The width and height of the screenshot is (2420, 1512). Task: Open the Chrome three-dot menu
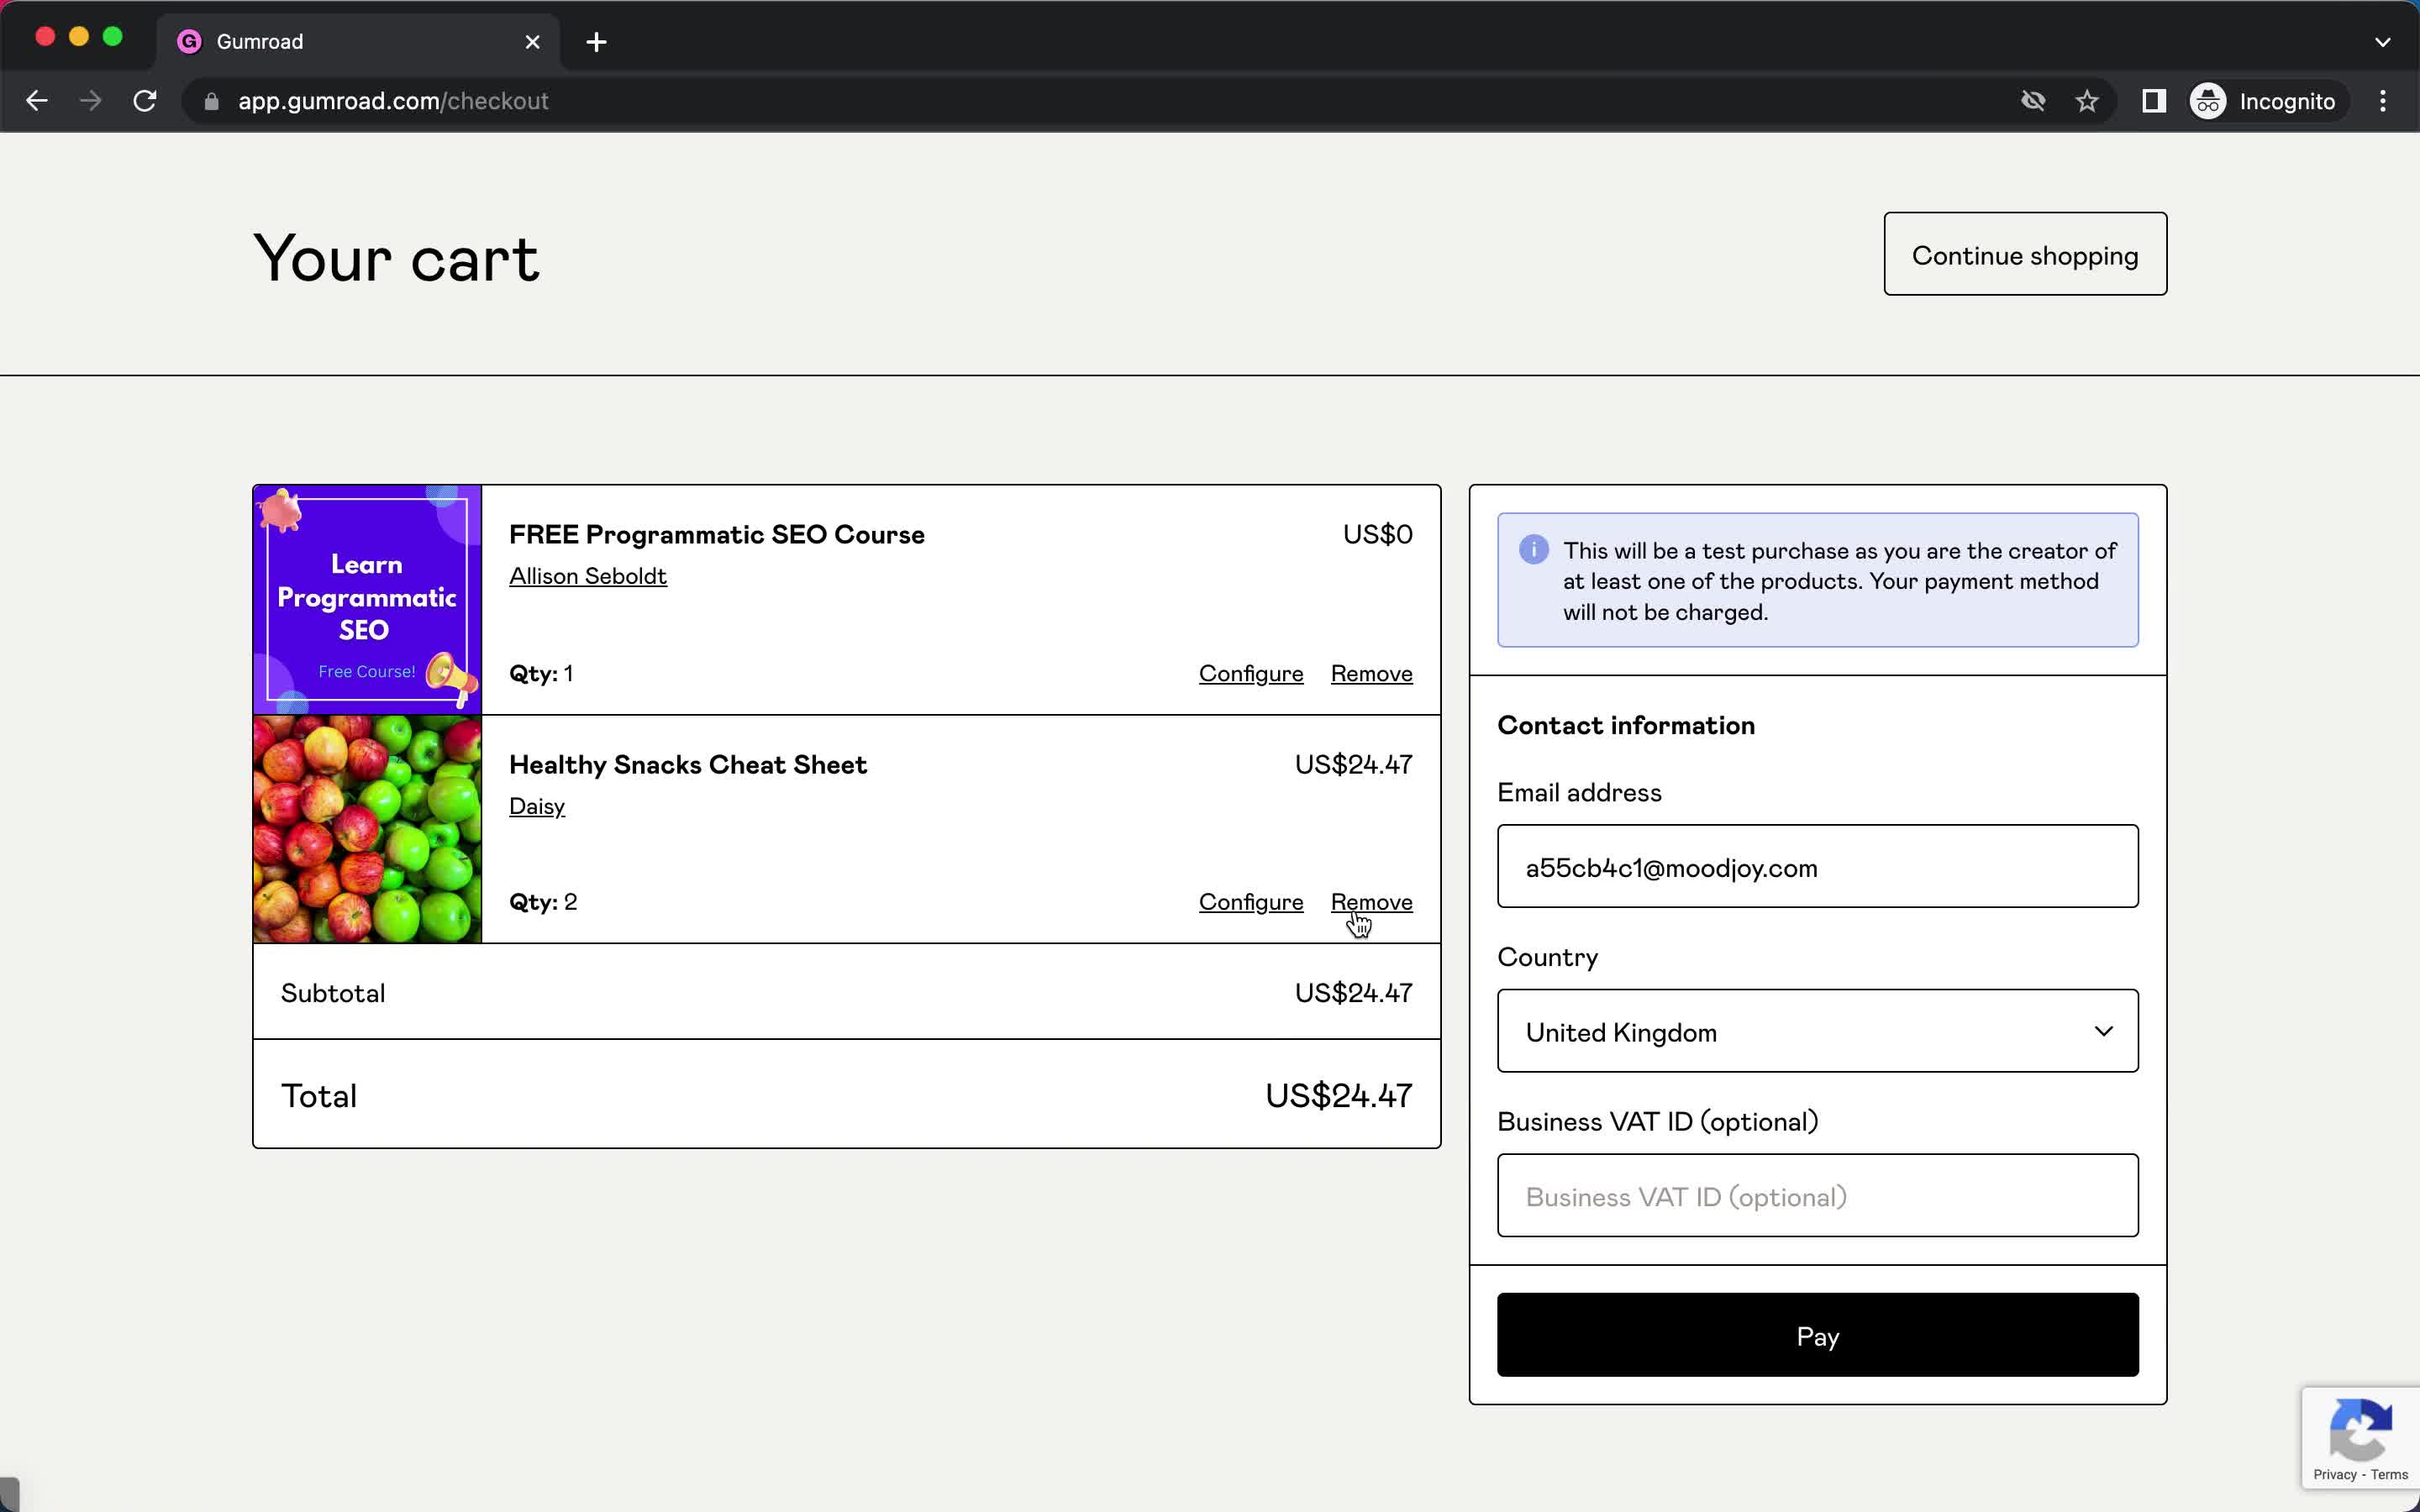[x=2383, y=101]
